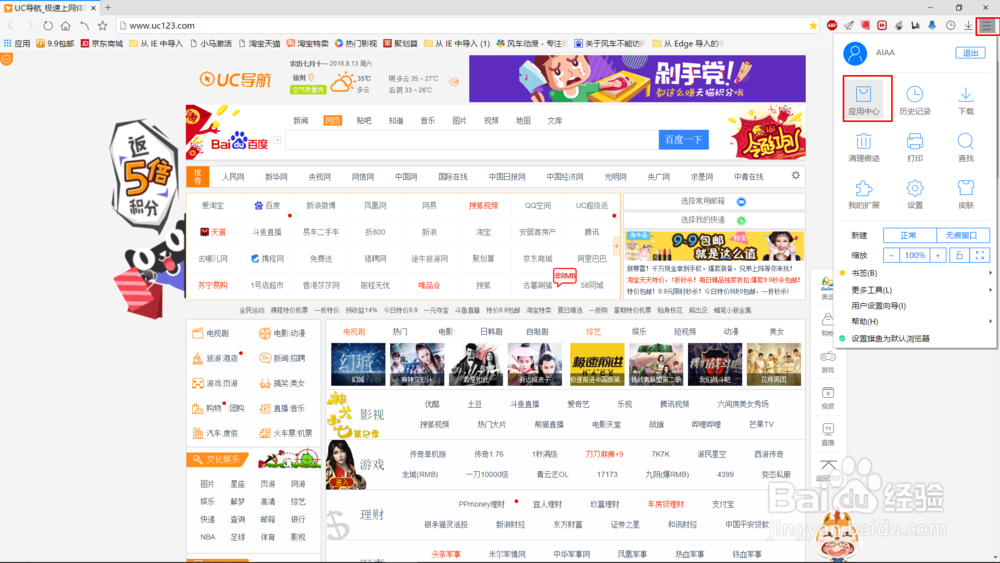
Task: Click 用户设置向导(I) menu entry
Action: click(x=878, y=305)
